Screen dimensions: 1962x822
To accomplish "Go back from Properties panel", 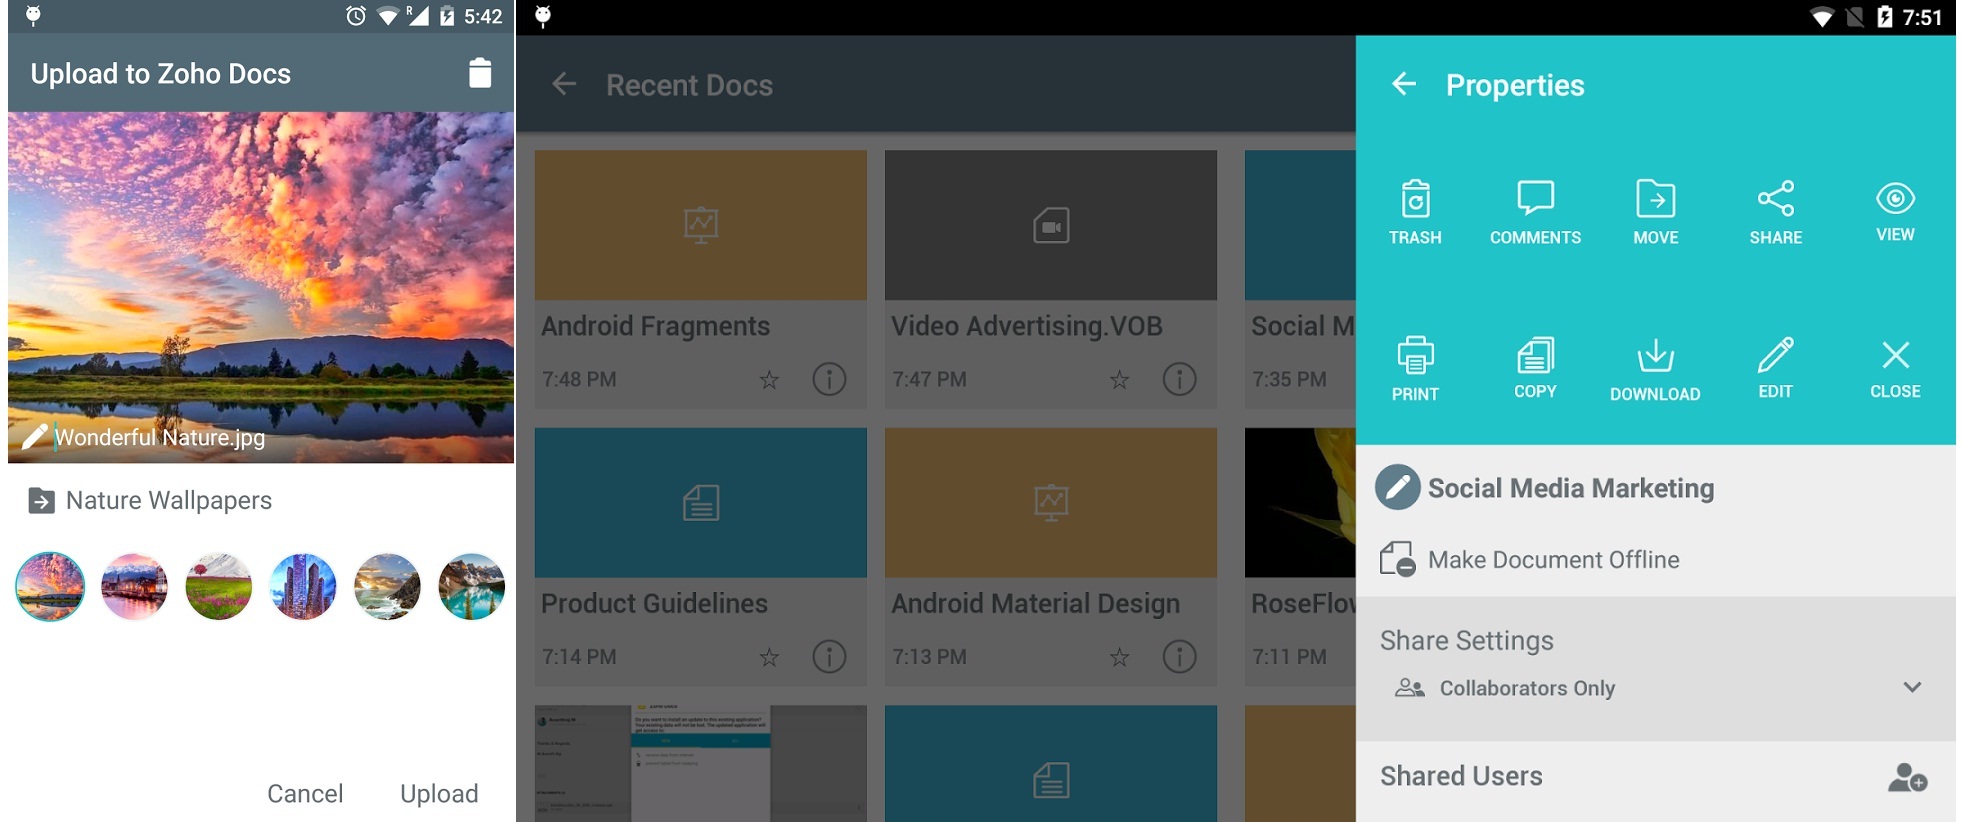I will coord(1404,84).
